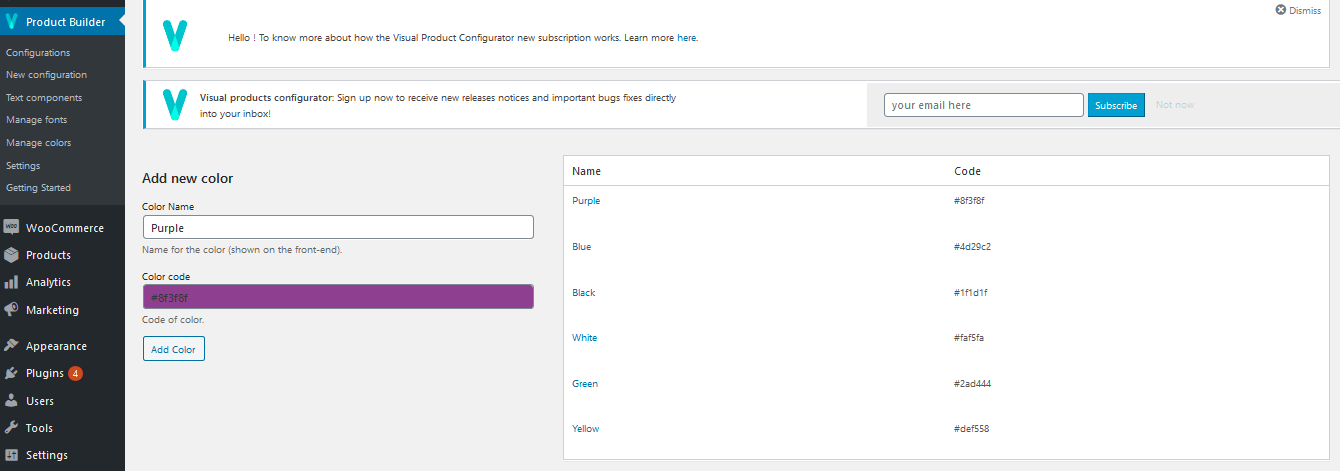
Task: Follow the 'here' learn more link
Action: (x=686, y=38)
